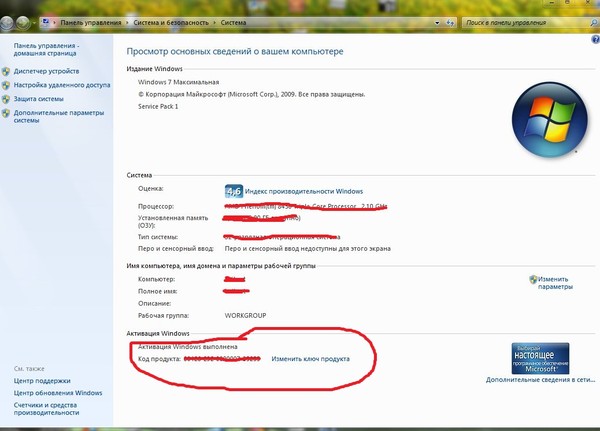This screenshot has height=431, width=600.
Task: Click the Forward navigation arrow button
Action: pyautogui.click(x=23, y=23)
